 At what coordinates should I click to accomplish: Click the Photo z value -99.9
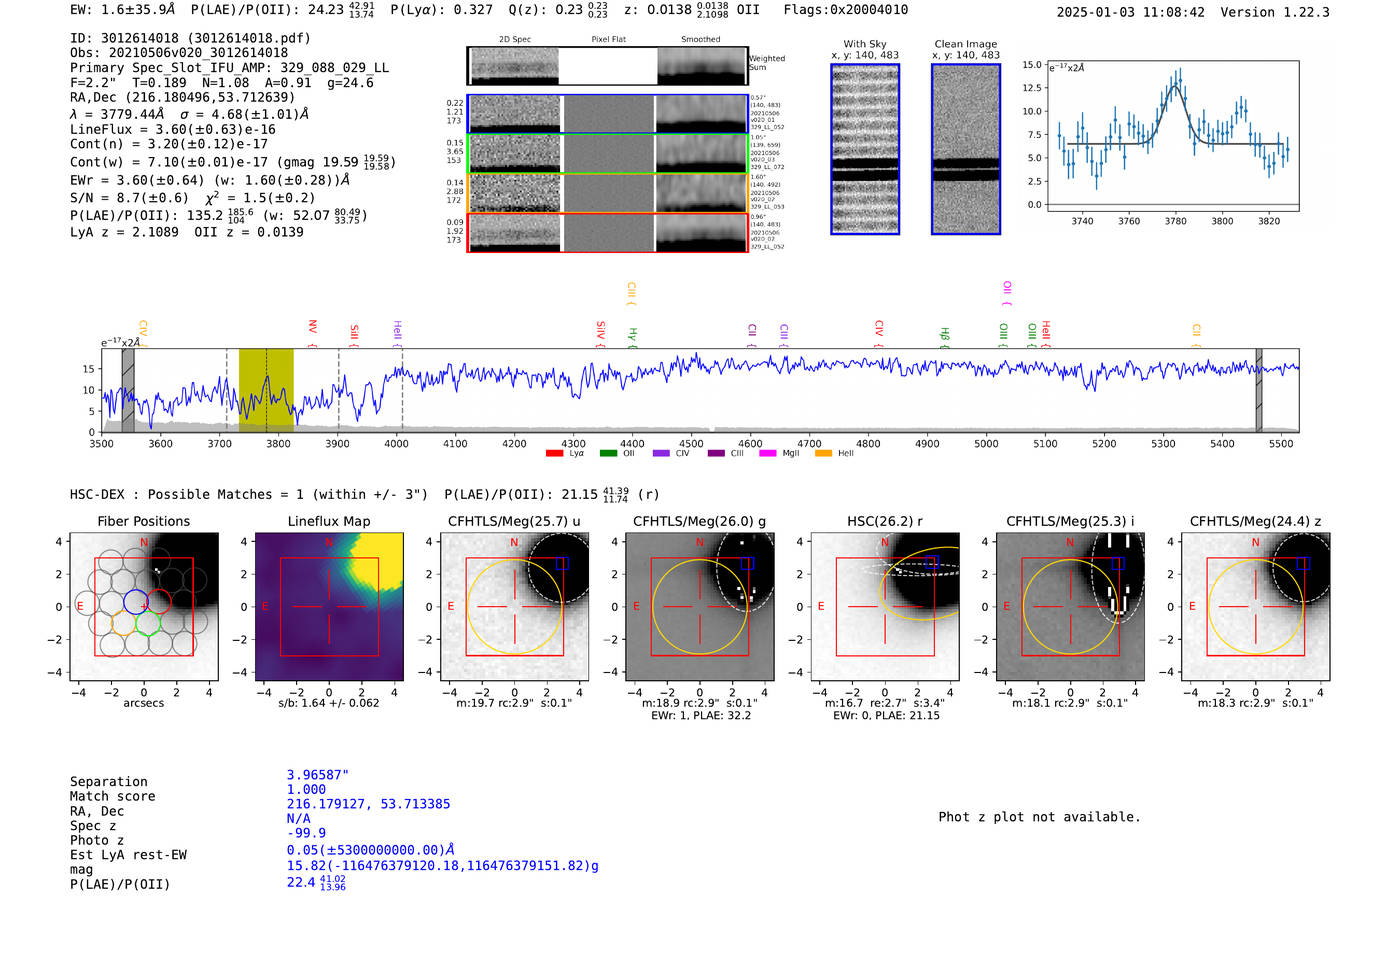(x=306, y=833)
